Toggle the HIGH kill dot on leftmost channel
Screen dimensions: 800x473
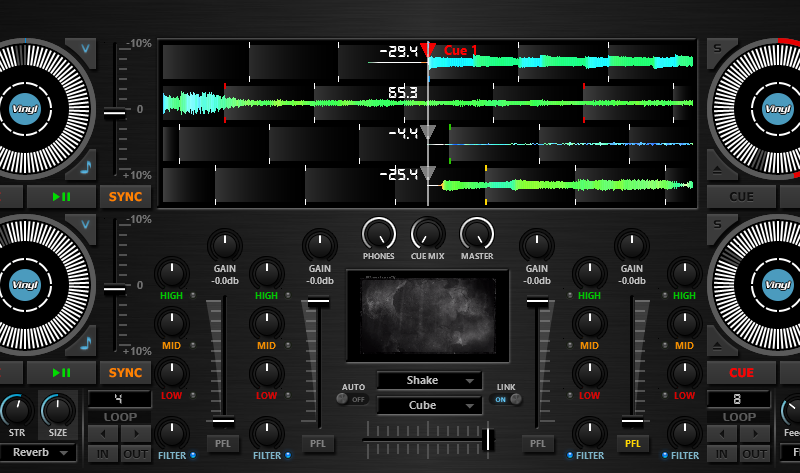pos(193,295)
